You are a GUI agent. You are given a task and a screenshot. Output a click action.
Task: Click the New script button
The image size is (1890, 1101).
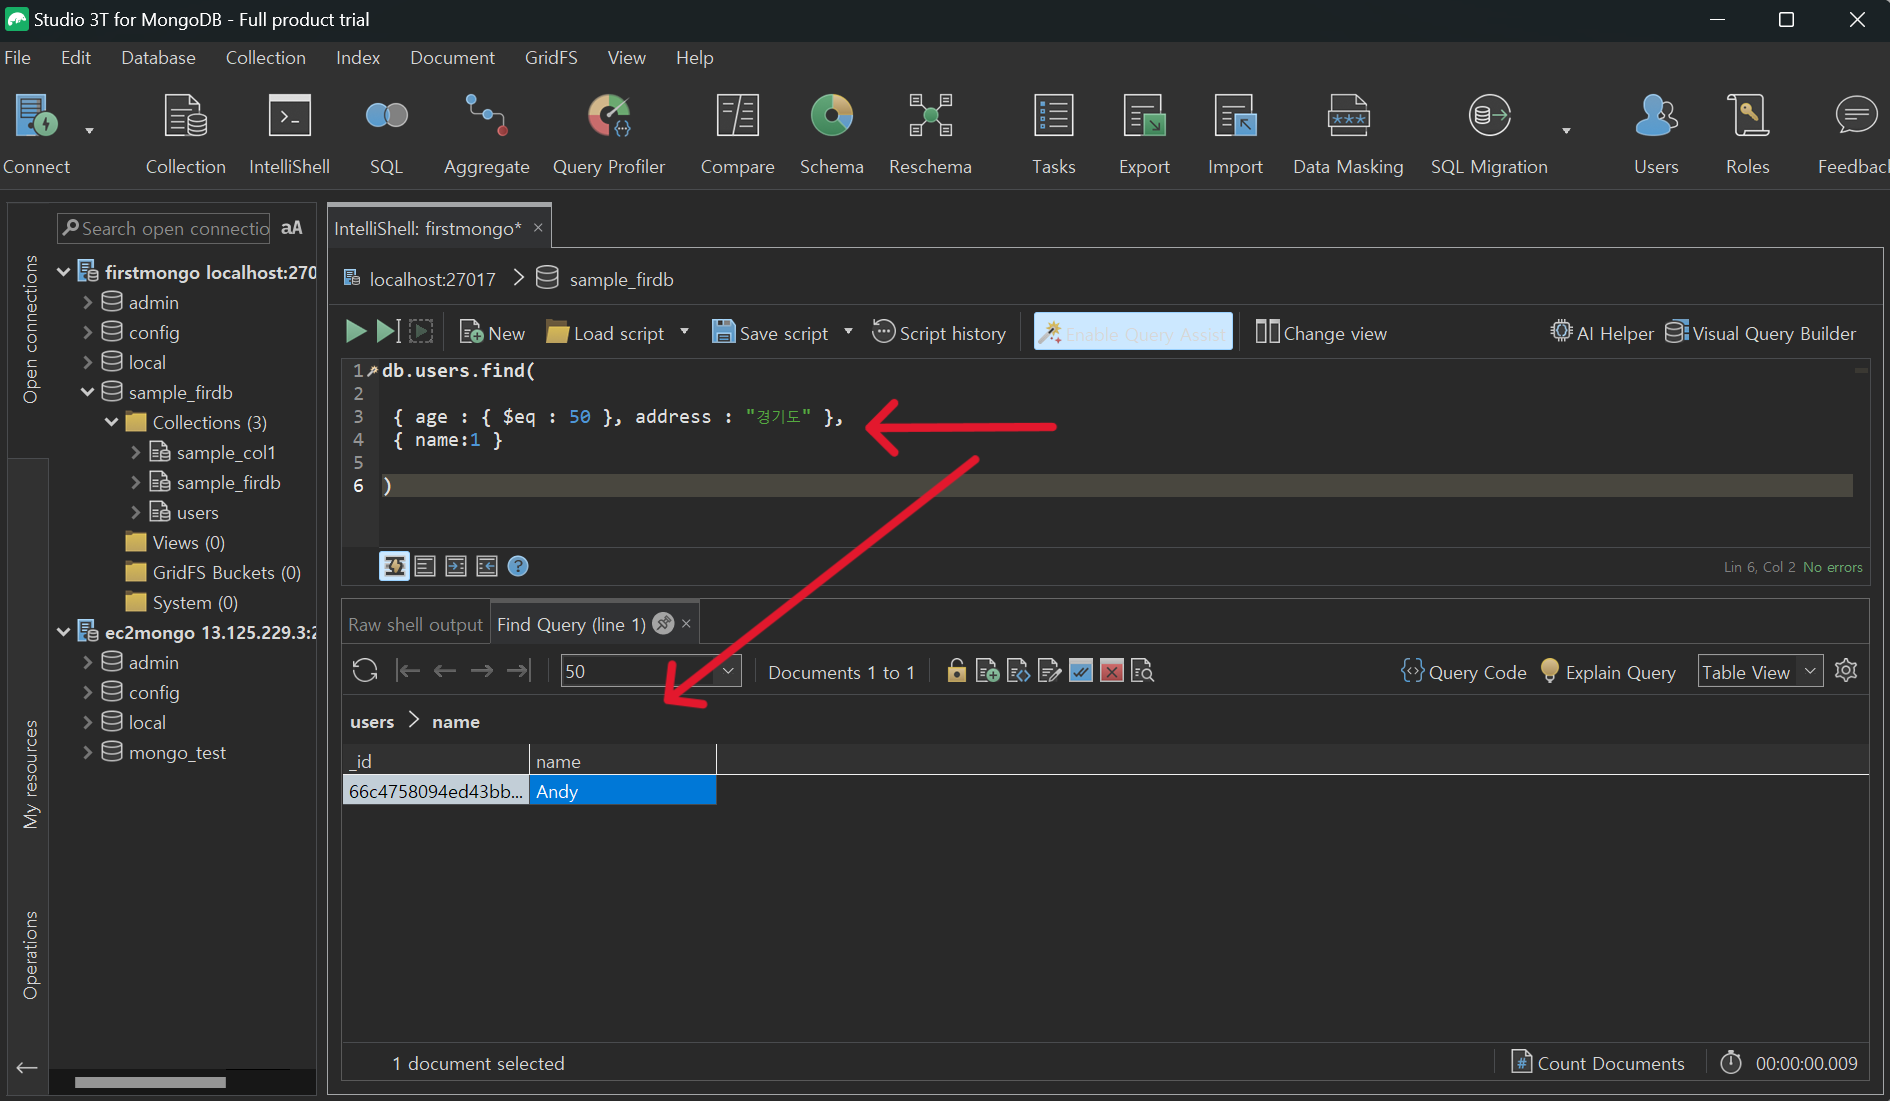pos(492,333)
